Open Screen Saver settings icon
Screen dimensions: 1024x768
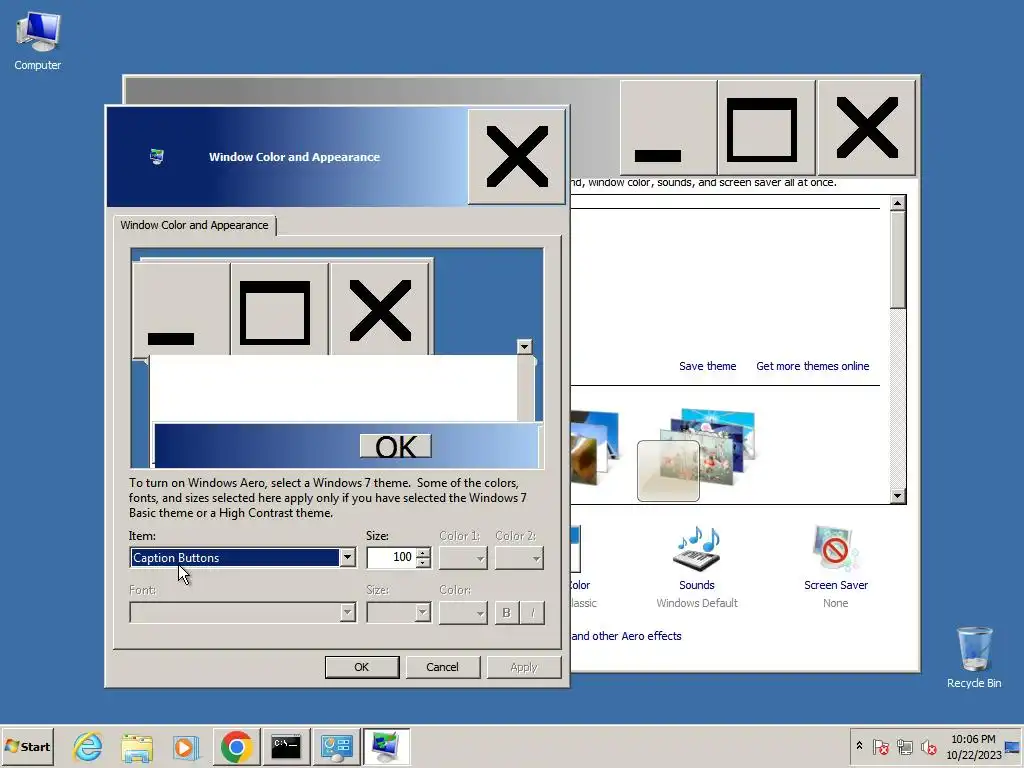click(x=835, y=549)
